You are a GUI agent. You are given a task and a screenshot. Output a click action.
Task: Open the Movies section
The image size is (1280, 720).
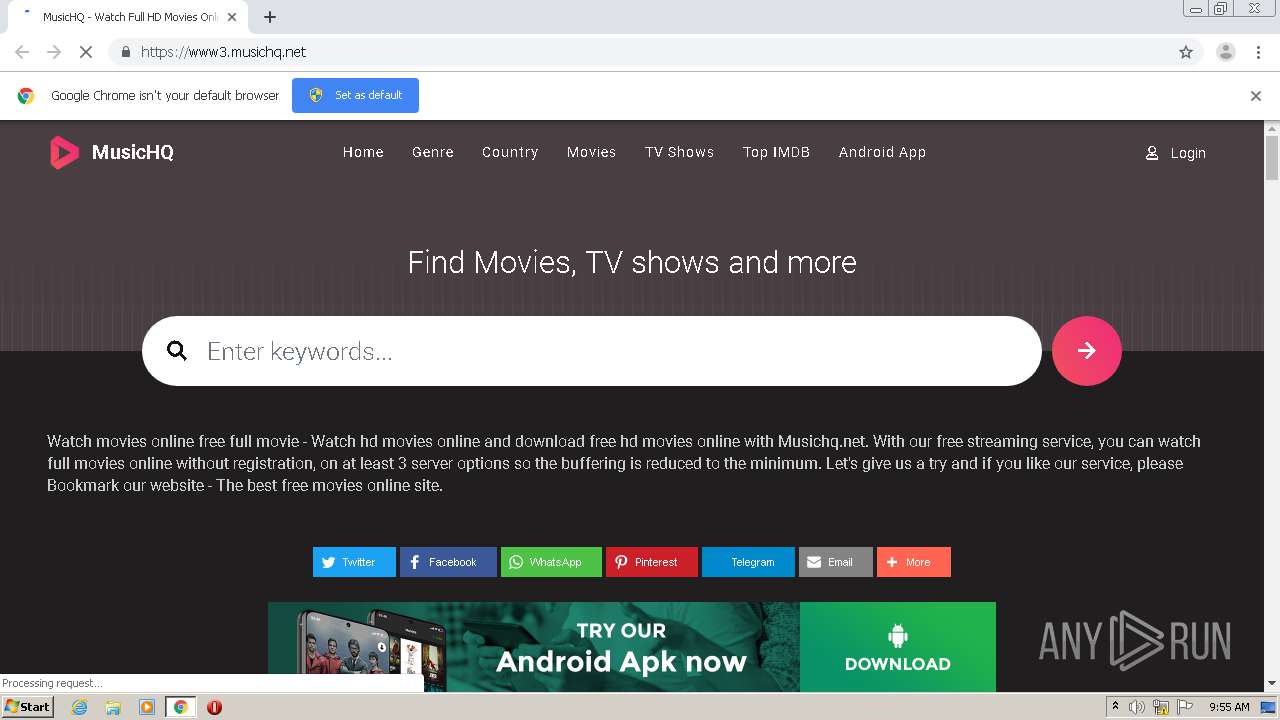pos(591,152)
